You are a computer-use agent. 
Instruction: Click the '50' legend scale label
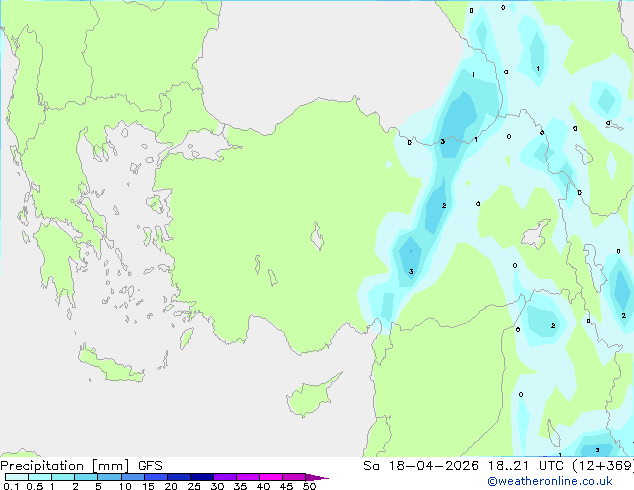click(310, 486)
